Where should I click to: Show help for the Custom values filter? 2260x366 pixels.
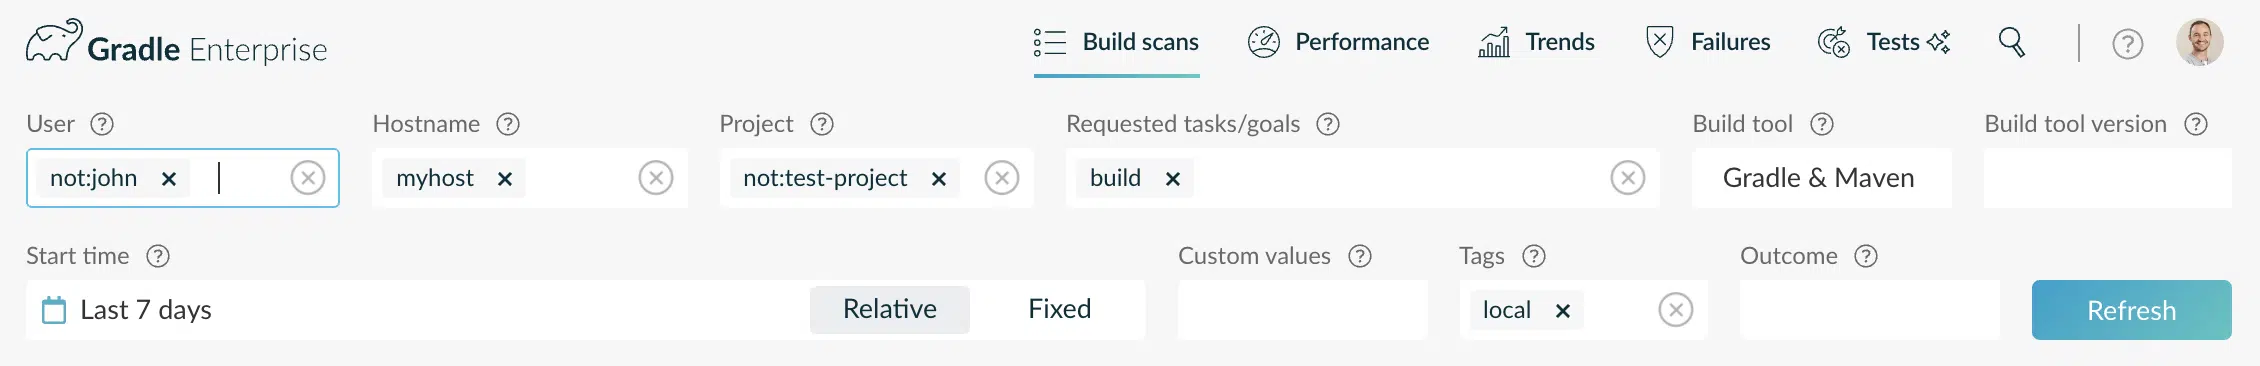tap(1360, 256)
